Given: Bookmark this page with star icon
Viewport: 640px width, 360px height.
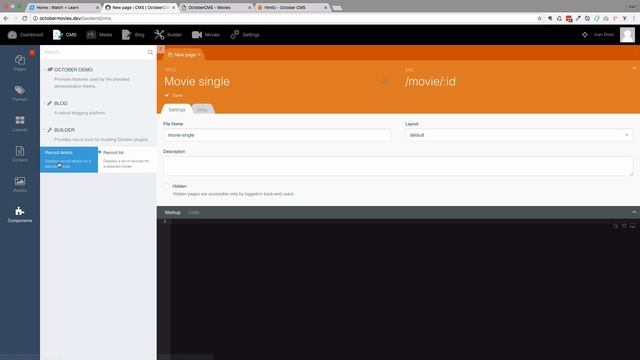Looking at the screenshot, I should click(539, 18).
